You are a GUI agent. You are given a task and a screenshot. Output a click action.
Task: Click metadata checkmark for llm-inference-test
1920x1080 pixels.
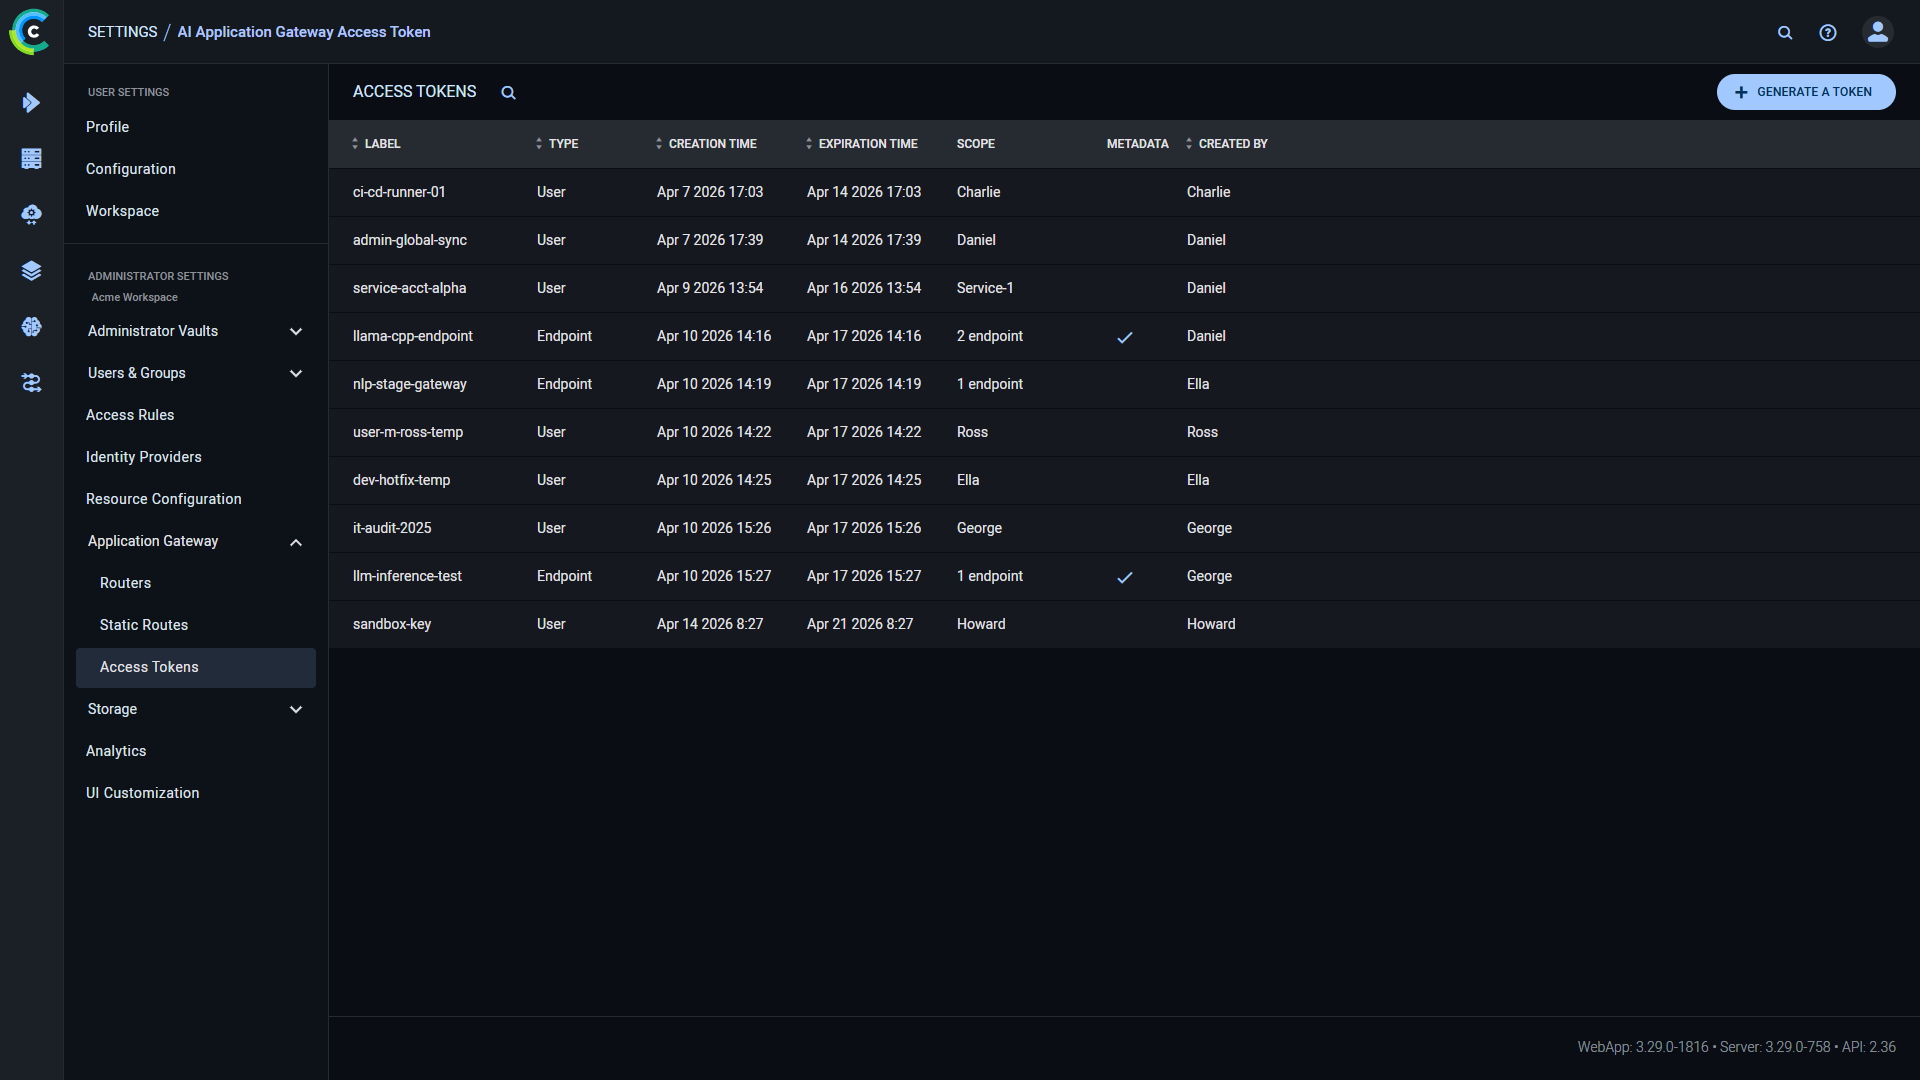coord(1125,577)
